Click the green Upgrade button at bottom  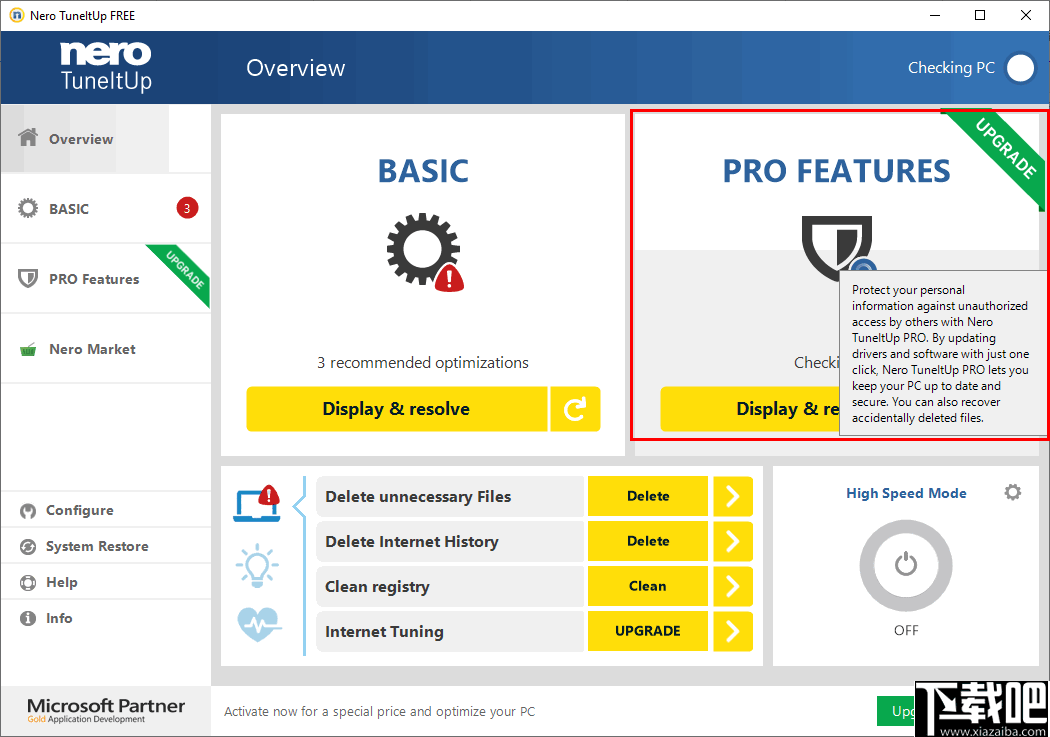tap(897, 711)
